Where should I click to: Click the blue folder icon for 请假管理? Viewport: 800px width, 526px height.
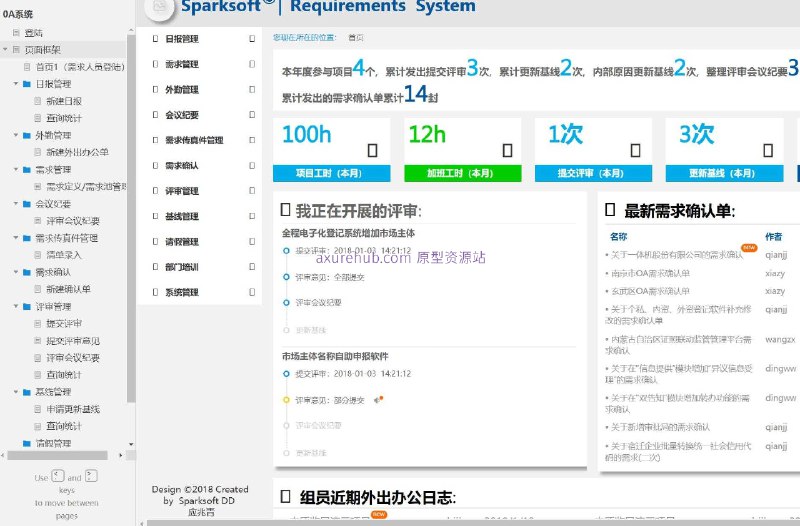pyautogui.click(x=27, y=443)
